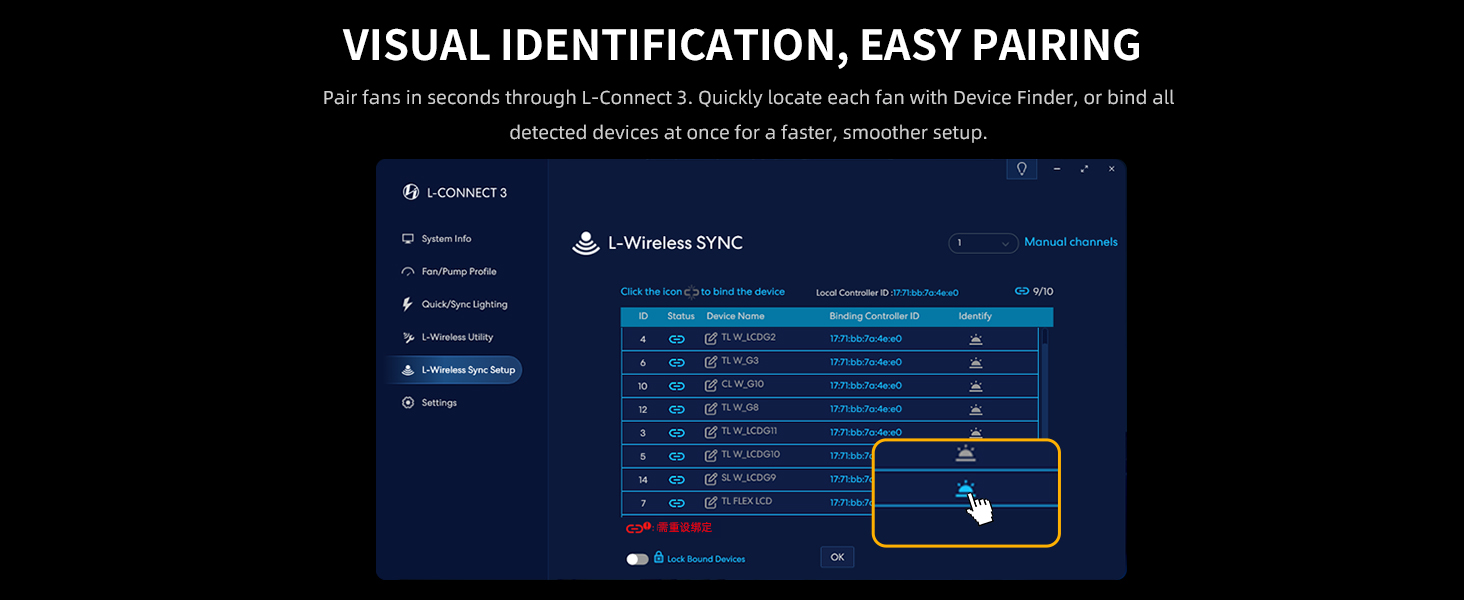Open the channel number dropdown

coord(983,243)
